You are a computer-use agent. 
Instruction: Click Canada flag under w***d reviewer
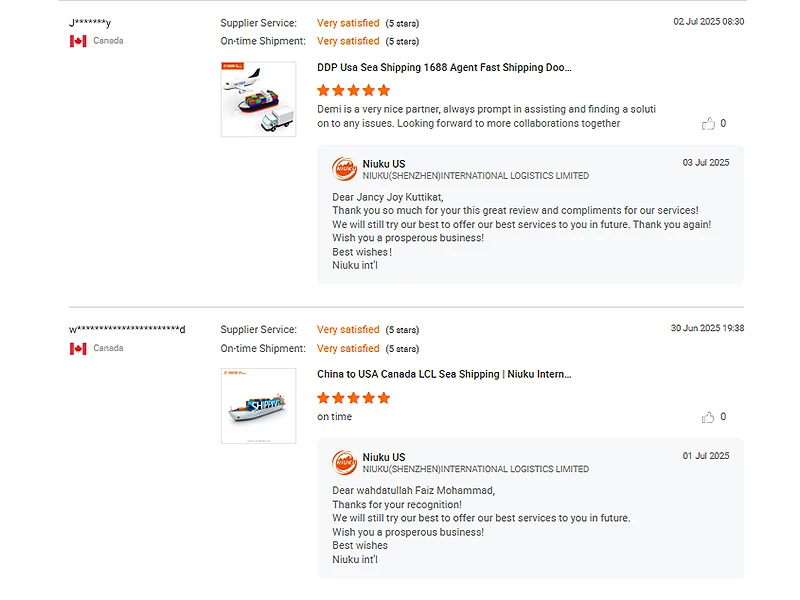(x=78, y=349)
